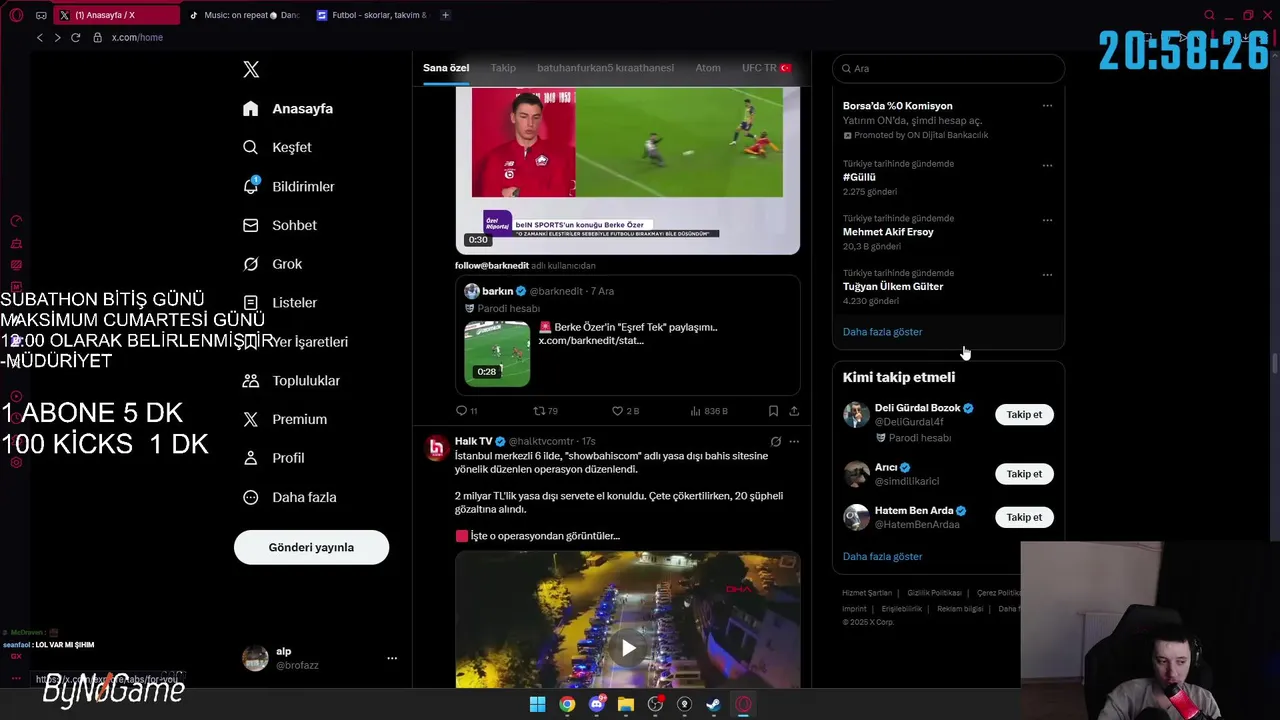Open the X logo home icon
This screenshot has height=720, width=1280.
251,69
